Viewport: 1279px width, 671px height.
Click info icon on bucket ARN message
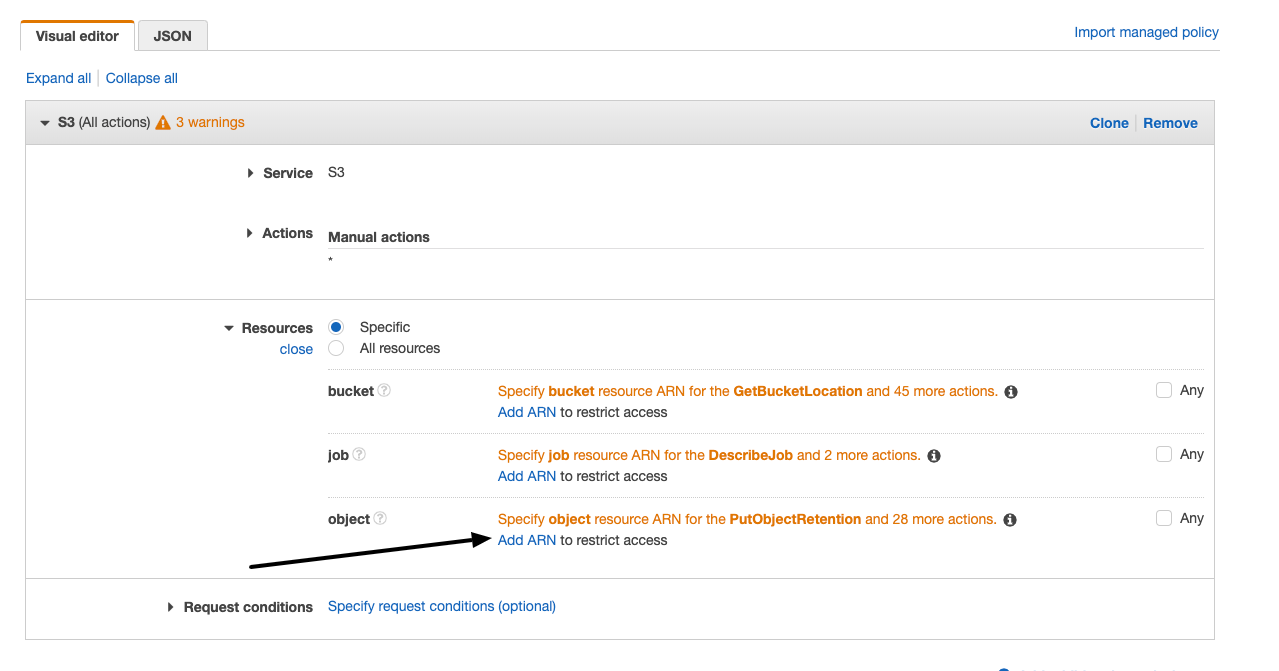1011,392
